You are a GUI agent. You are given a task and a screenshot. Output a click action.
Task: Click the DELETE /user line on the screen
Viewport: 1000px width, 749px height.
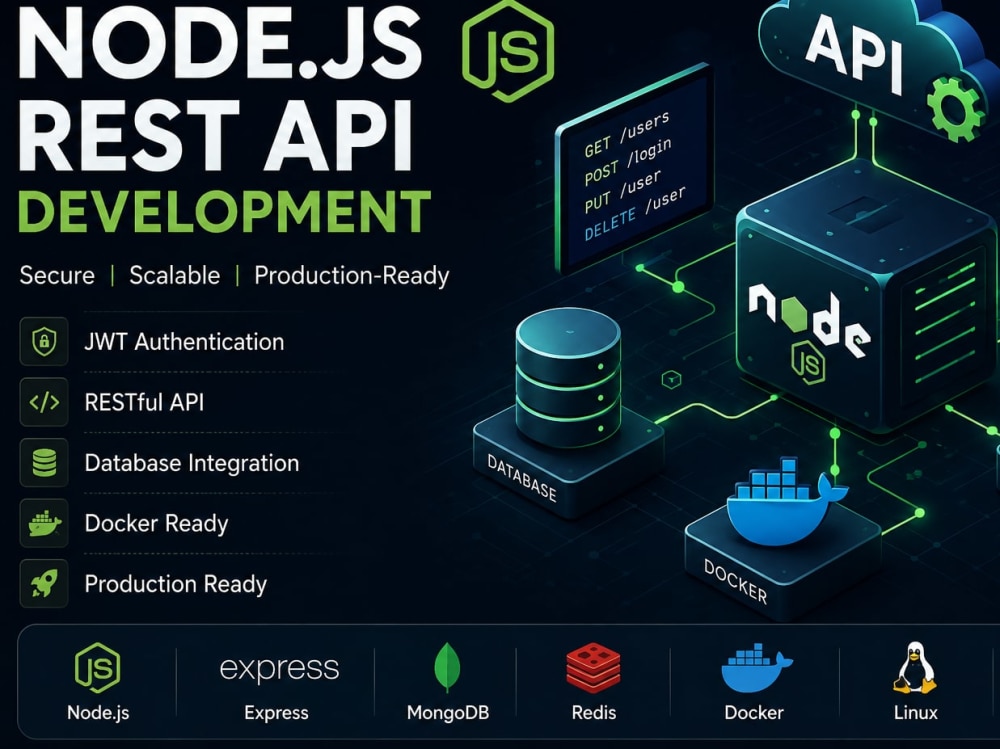coord(635,214)
